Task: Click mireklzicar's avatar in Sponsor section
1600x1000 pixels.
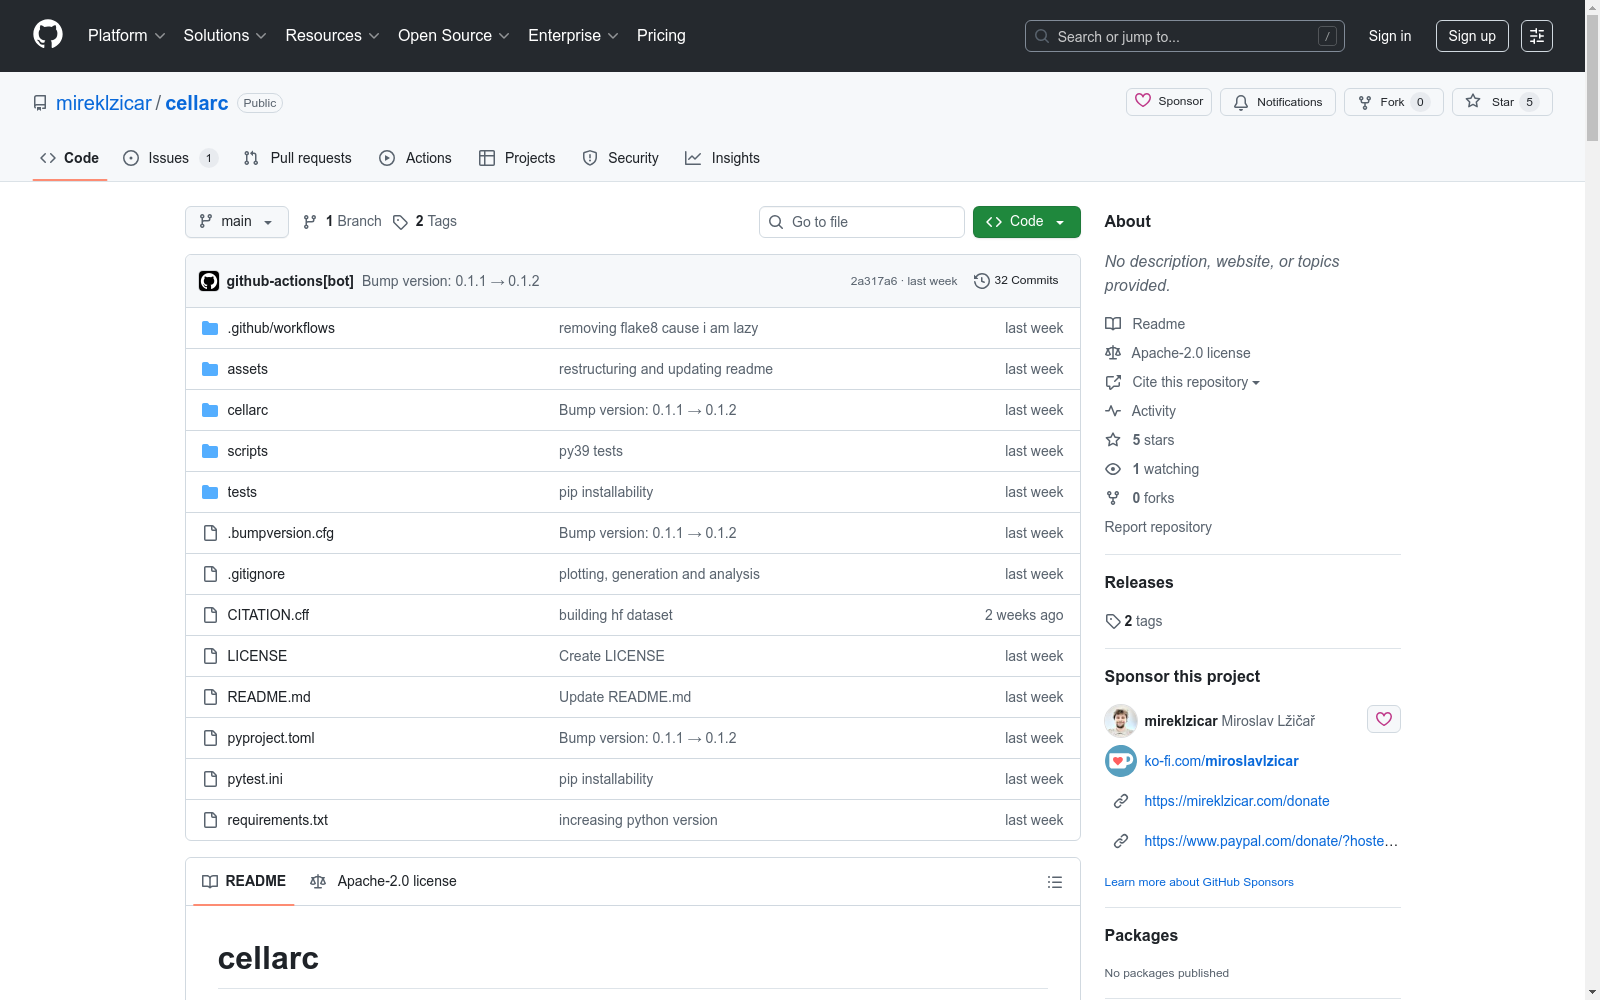Action: pyautogui.click(x=1121, y=721)
